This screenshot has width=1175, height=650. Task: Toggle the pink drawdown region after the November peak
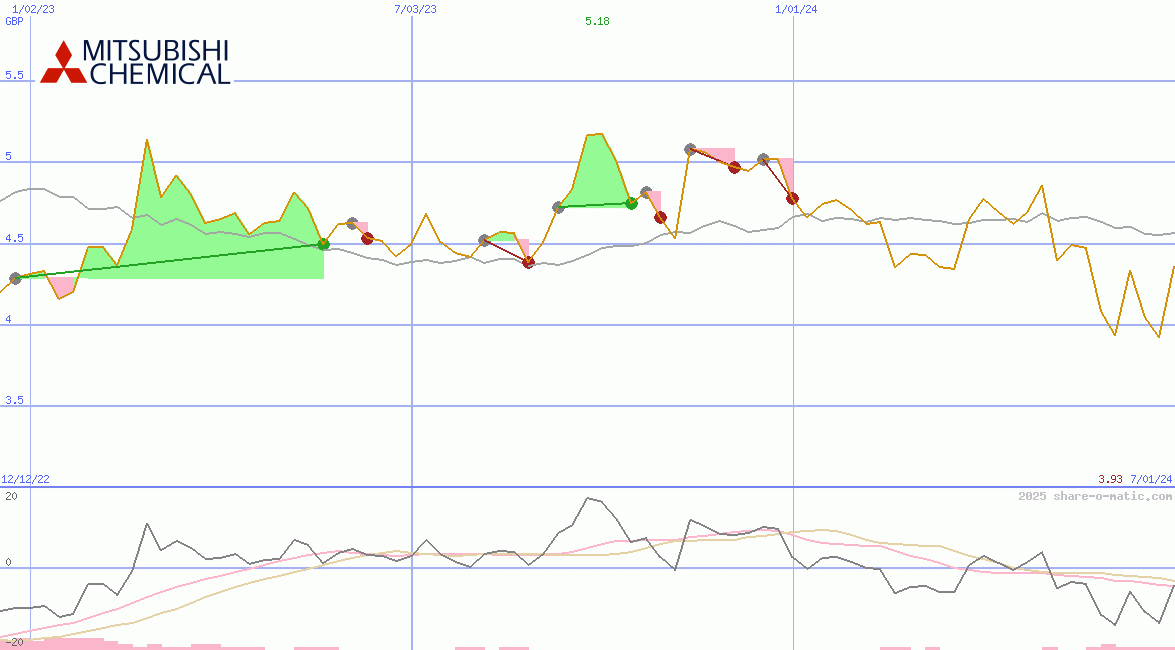785,172
